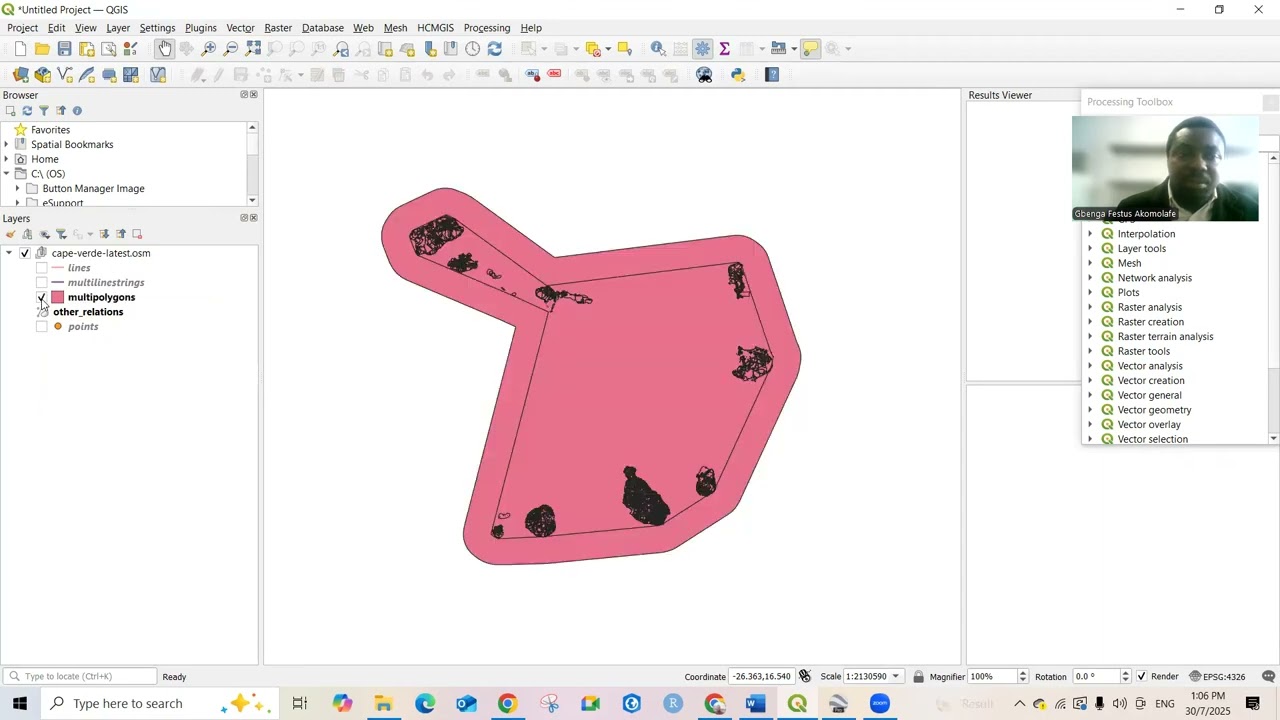This screenshot has height=720, width=1280.
Task: Uncheck the multipolygons layer checkbox
Action: pos(42,297)
